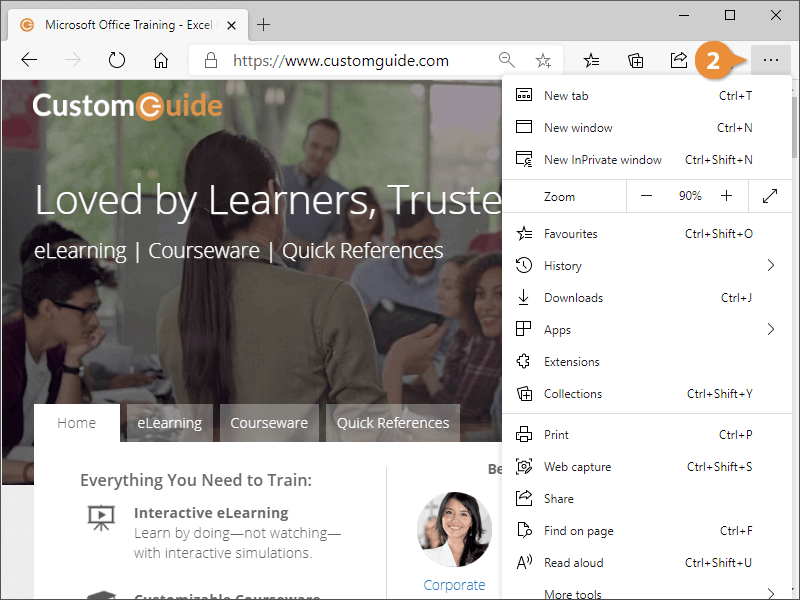Open Favourites list icon in toolbar
This screenshot has height=600, width=800.
(x=591, y=61)
